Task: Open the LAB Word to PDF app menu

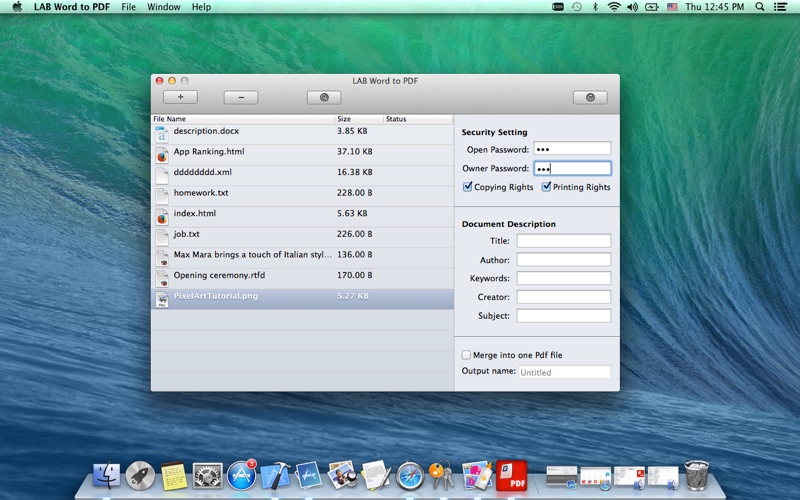Action: tap(72, 7)
